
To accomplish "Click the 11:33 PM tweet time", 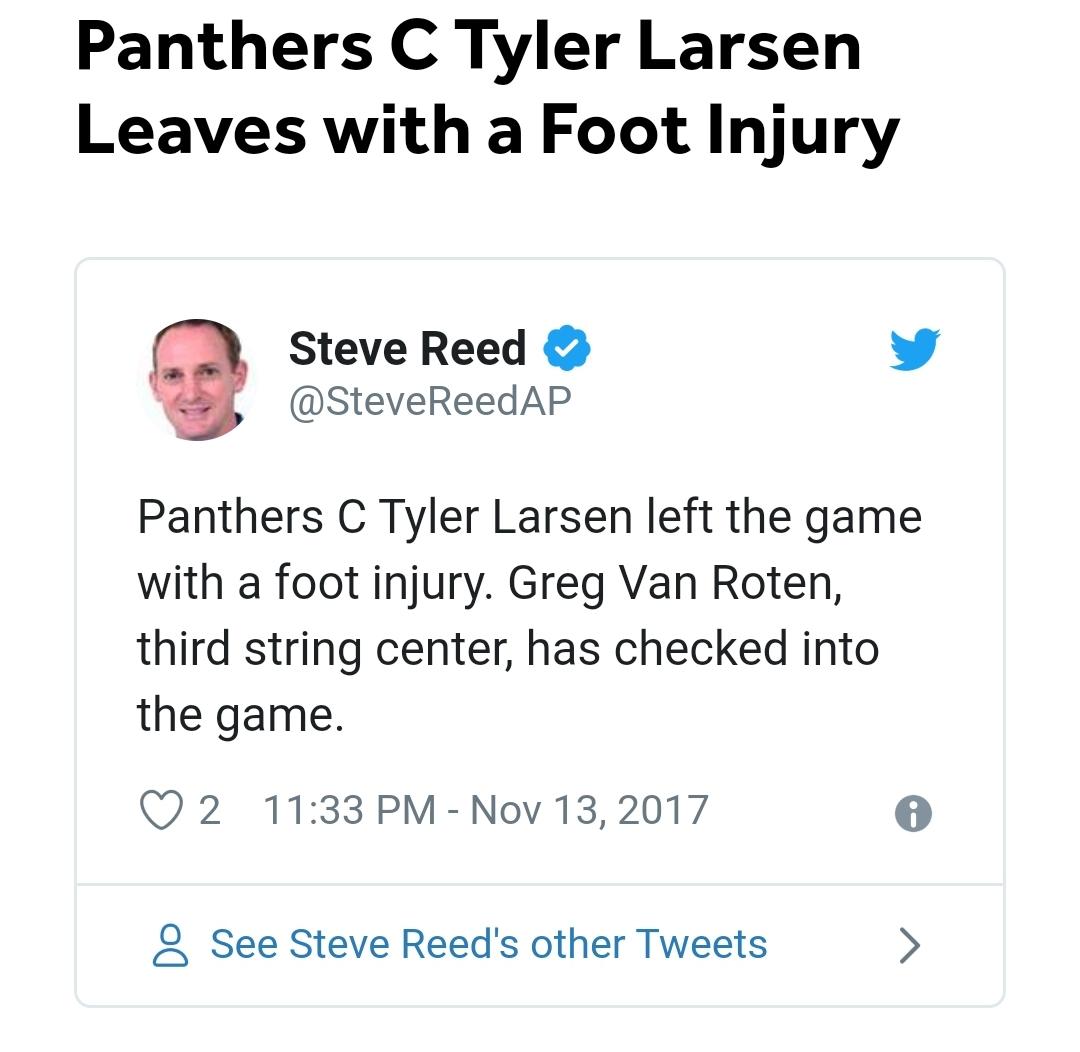I will tap(349, 810).
